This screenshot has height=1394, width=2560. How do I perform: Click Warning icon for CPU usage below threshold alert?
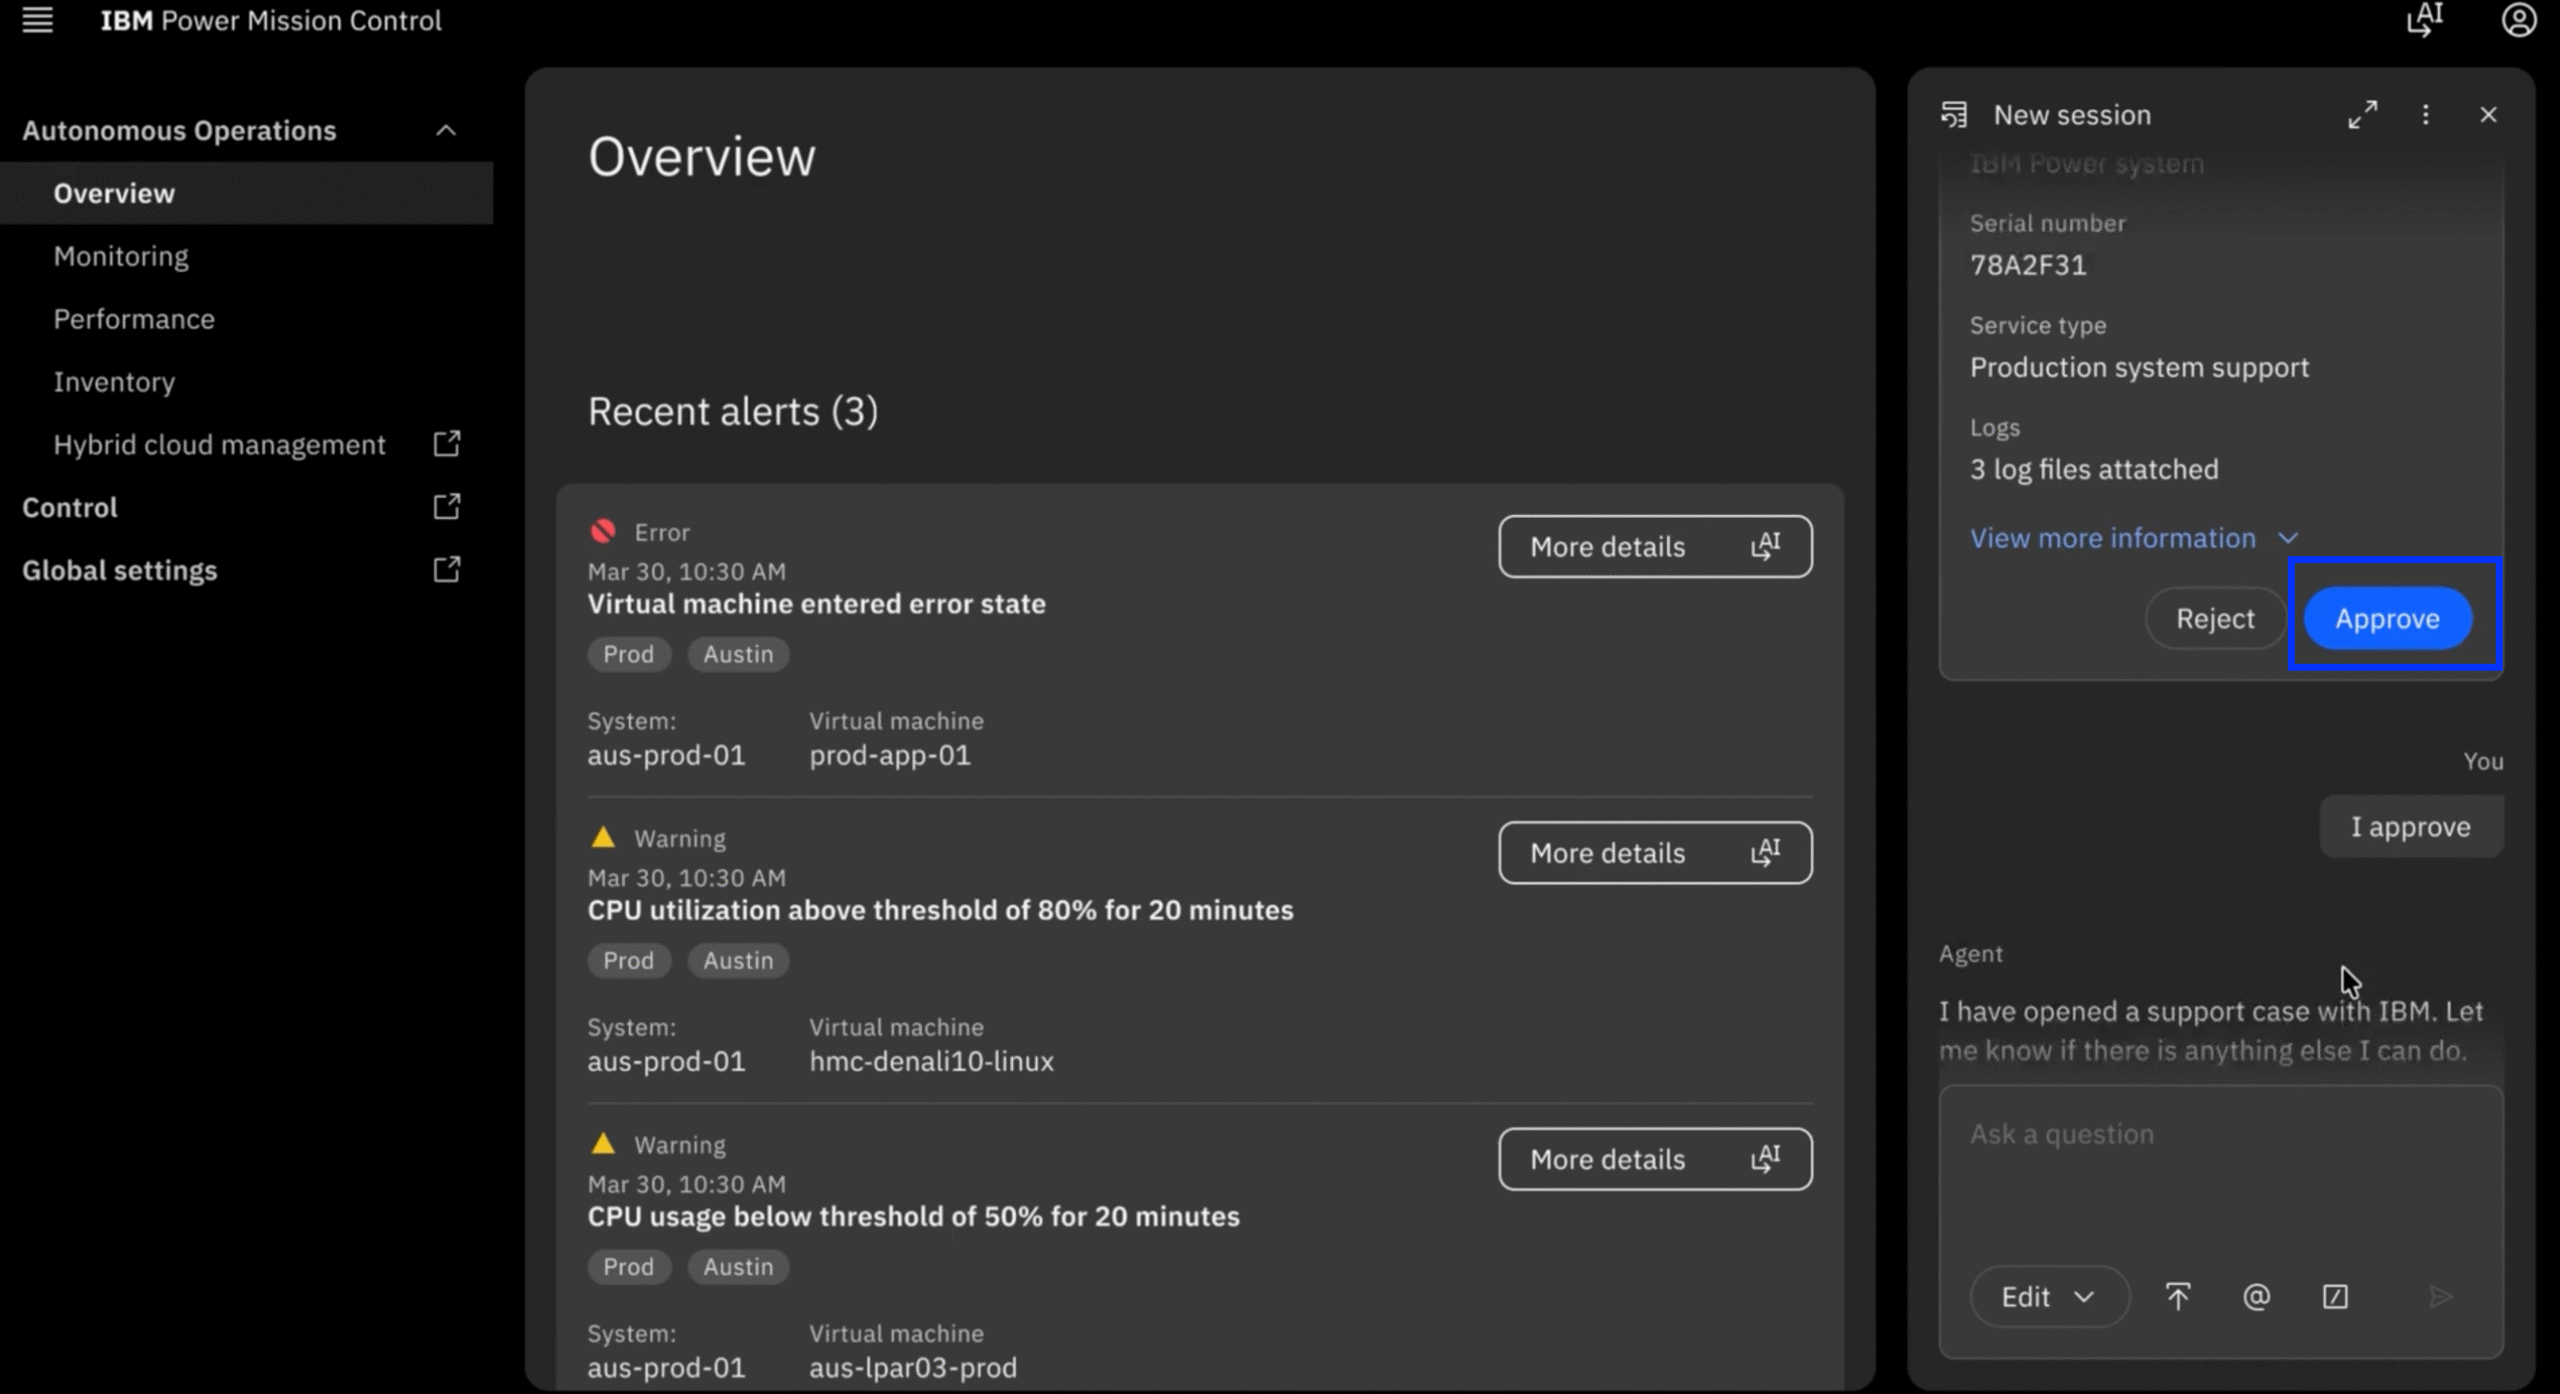tap(603, 1143)
